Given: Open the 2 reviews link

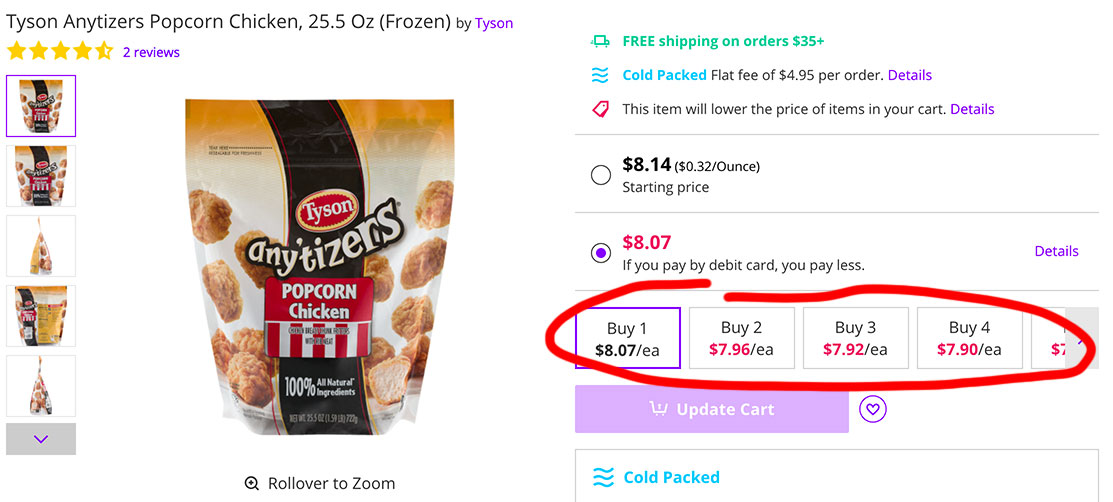Looking at the screenshot, I should pyautogui.click(x=151, y=53).
